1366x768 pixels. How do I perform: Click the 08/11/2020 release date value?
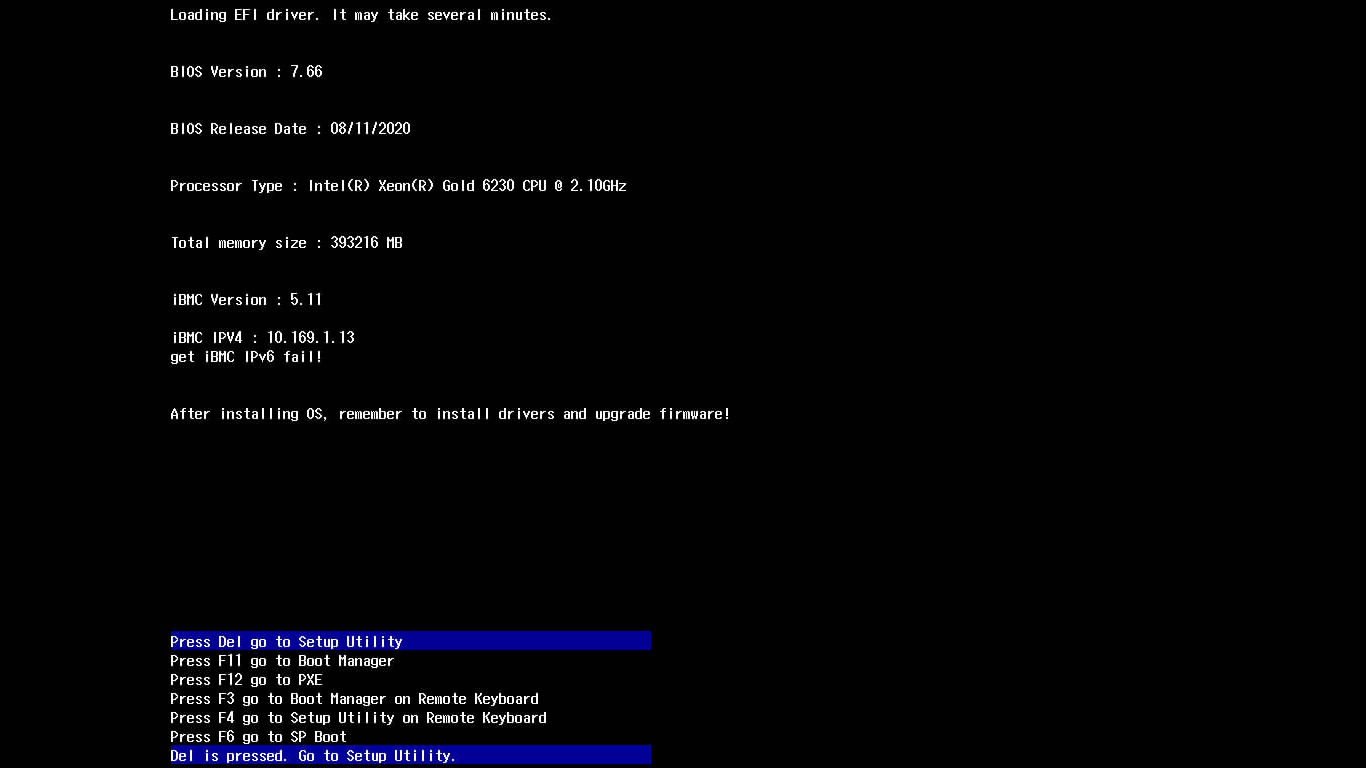tap(370, 129)
